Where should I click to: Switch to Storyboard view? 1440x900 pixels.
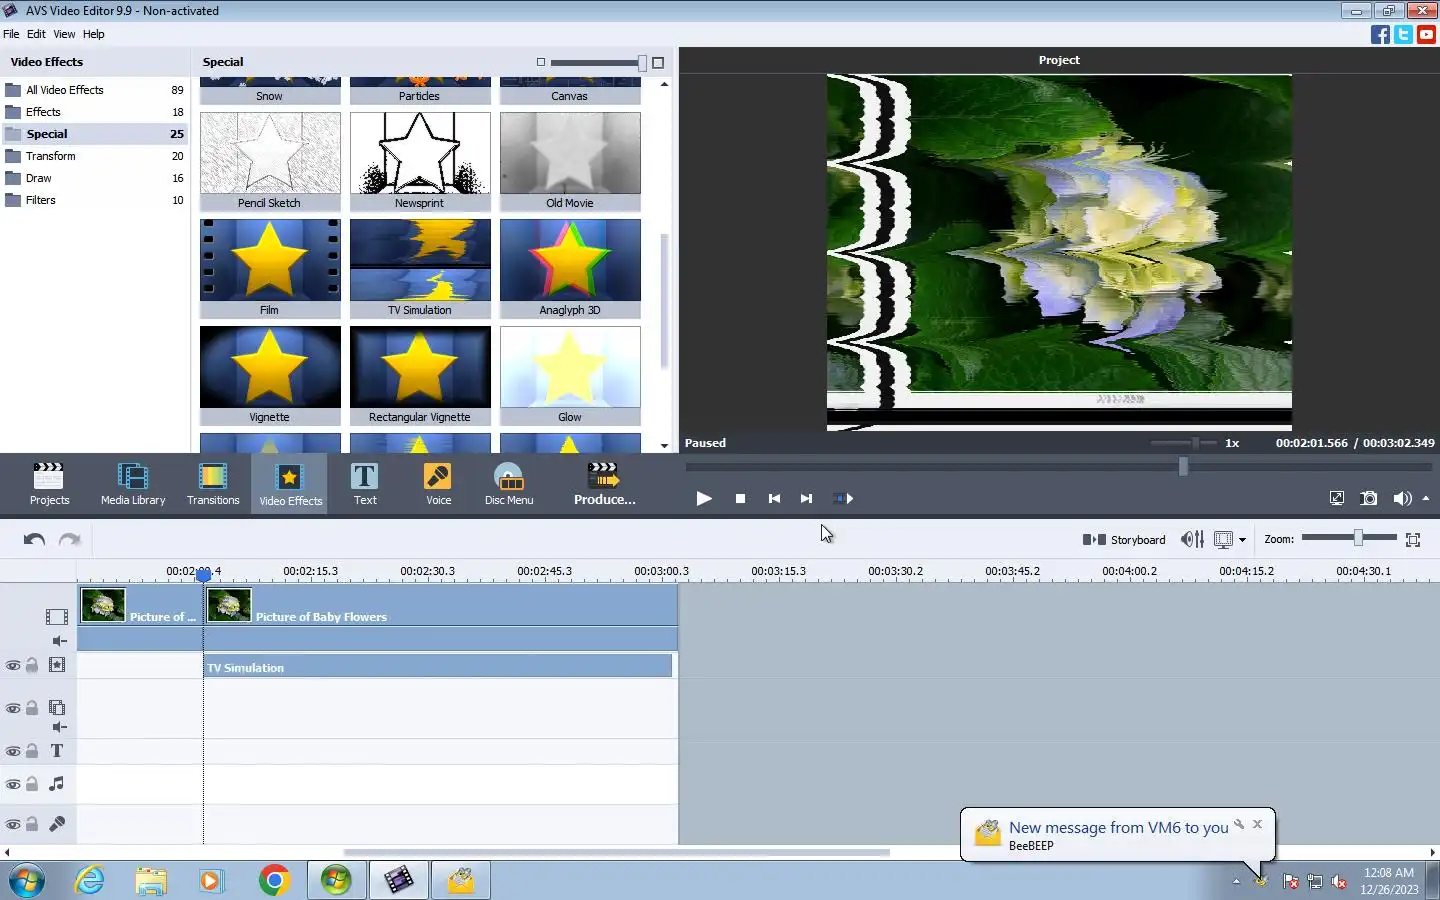point(1124,539)
